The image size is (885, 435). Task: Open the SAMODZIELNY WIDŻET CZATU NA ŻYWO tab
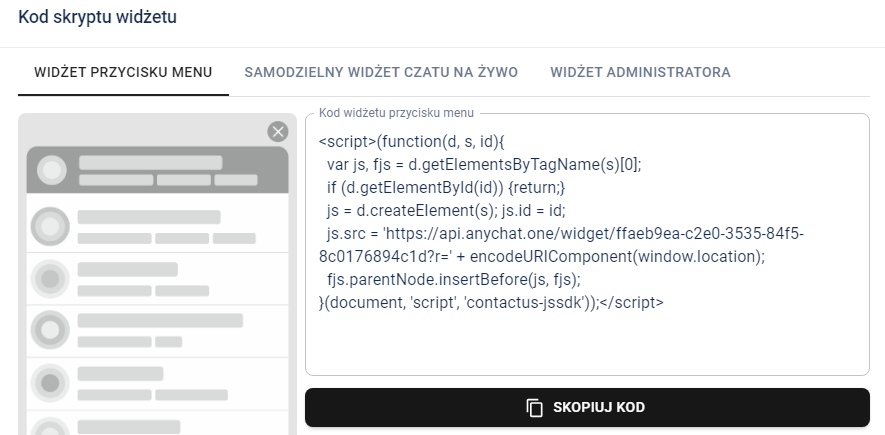coord(381,73)
